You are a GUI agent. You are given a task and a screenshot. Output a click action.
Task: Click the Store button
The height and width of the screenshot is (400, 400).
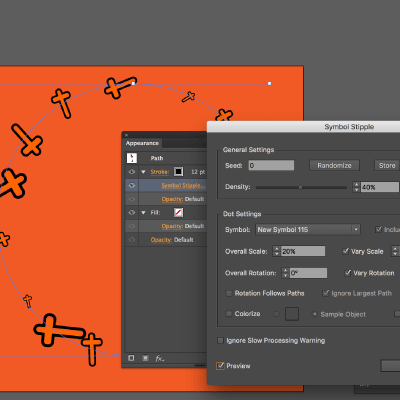click(387, 165)
